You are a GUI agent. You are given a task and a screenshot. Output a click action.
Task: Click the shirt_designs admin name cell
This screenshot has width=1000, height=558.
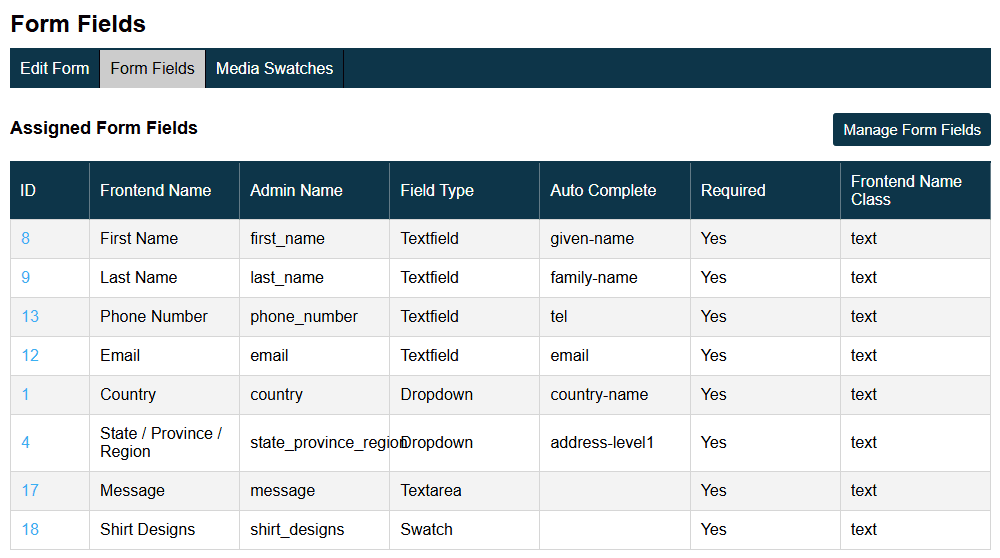[x=314, y=529]
